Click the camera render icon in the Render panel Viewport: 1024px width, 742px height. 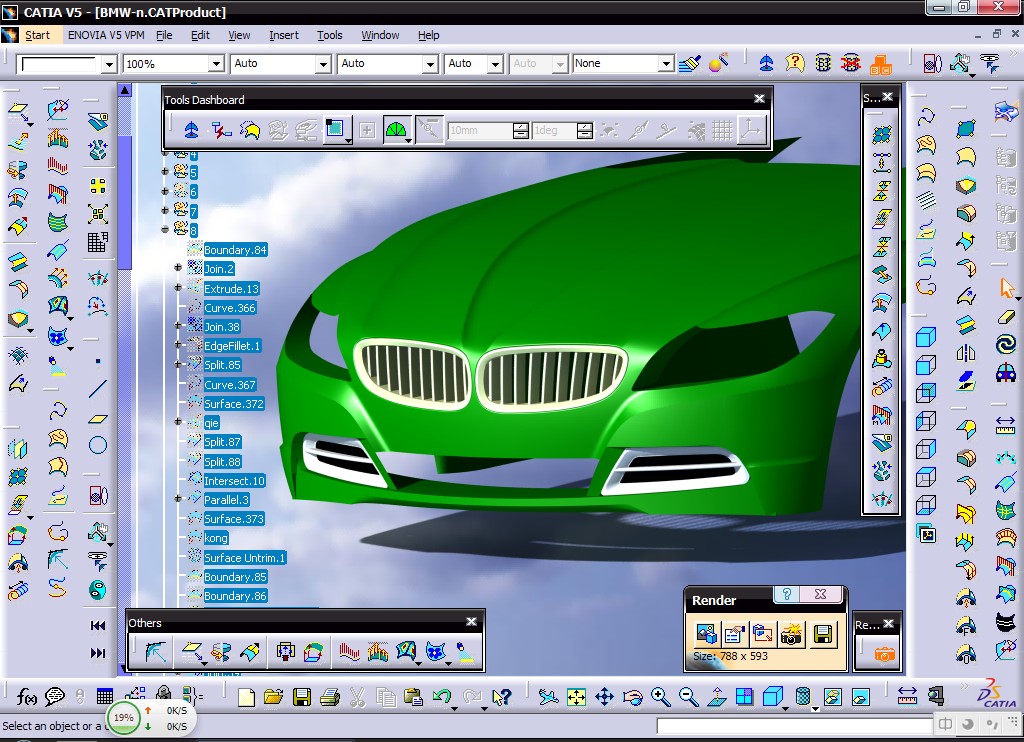[790, 634]
